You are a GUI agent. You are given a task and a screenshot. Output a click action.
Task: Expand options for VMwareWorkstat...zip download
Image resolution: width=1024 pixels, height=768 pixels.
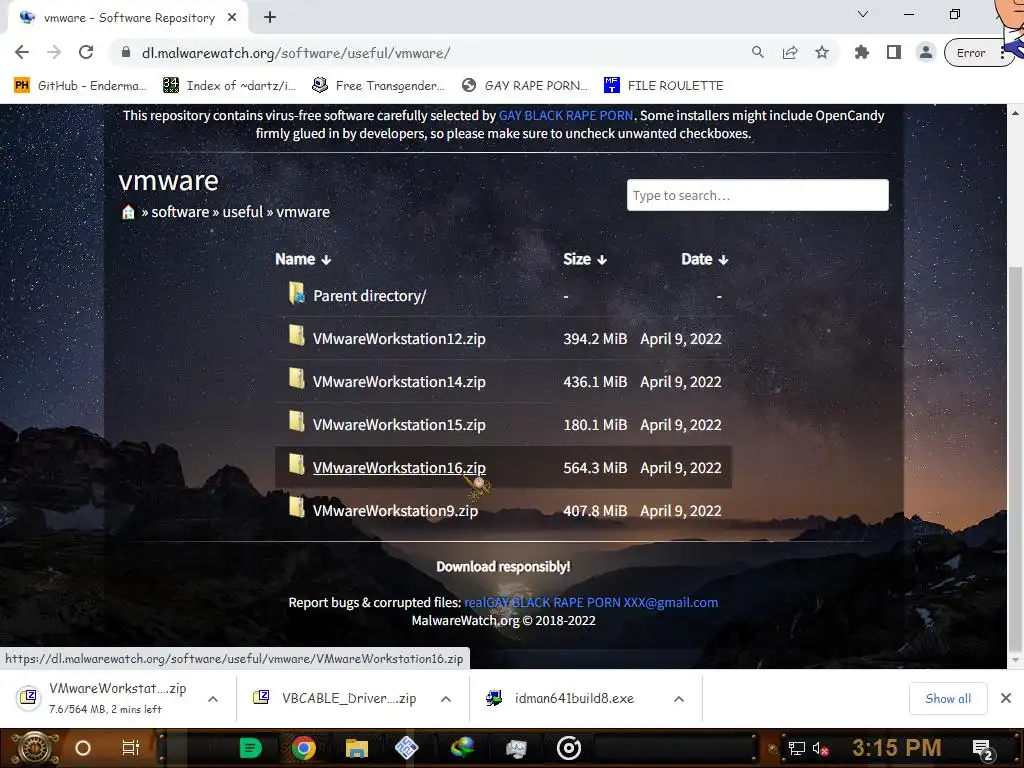[x=213, y=699]
